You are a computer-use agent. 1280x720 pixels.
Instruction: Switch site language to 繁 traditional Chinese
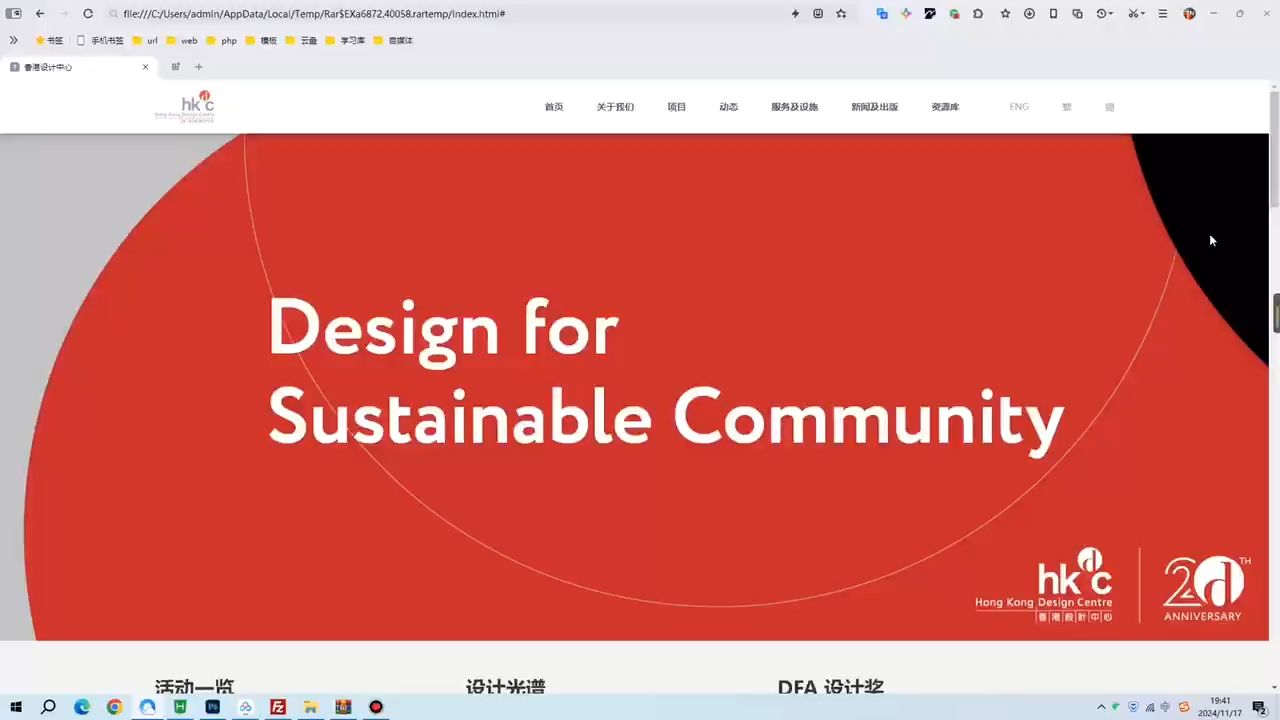point(1067,107)
